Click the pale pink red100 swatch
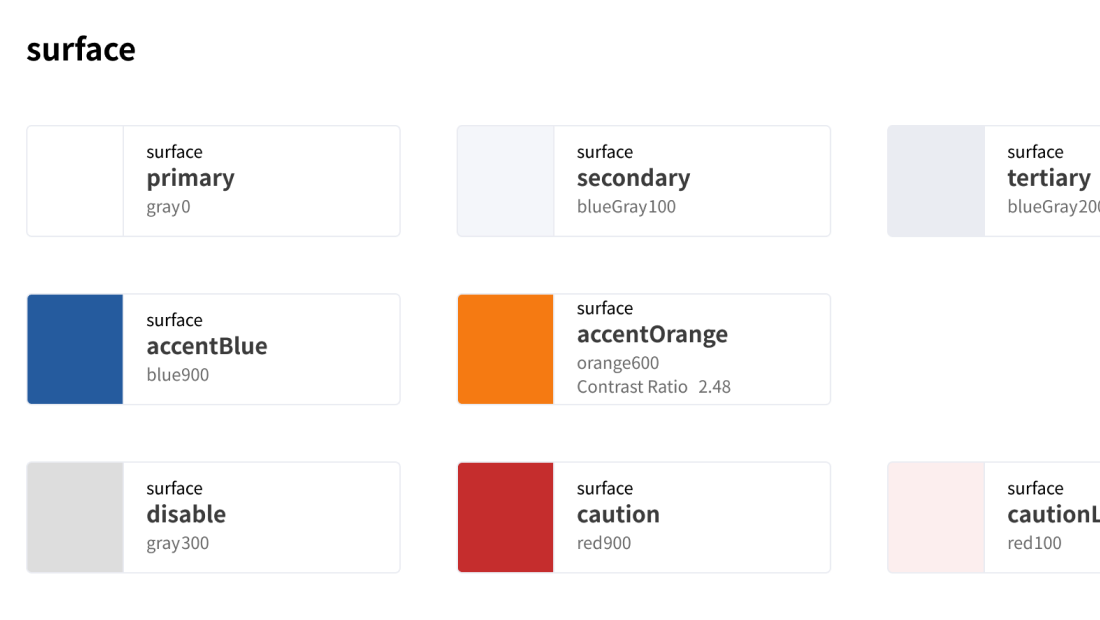1100x620 pixels. coord(936,517)
